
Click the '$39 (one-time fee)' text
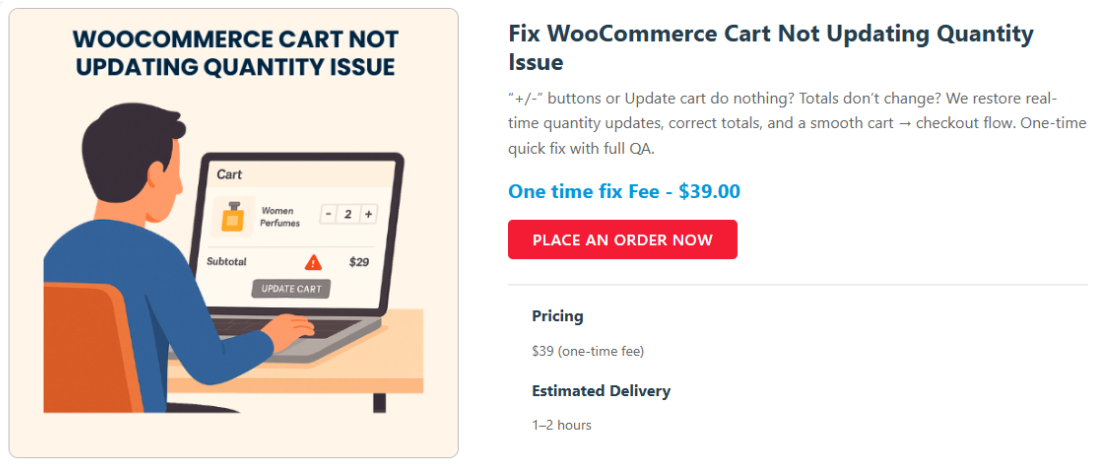click(588, 351)
